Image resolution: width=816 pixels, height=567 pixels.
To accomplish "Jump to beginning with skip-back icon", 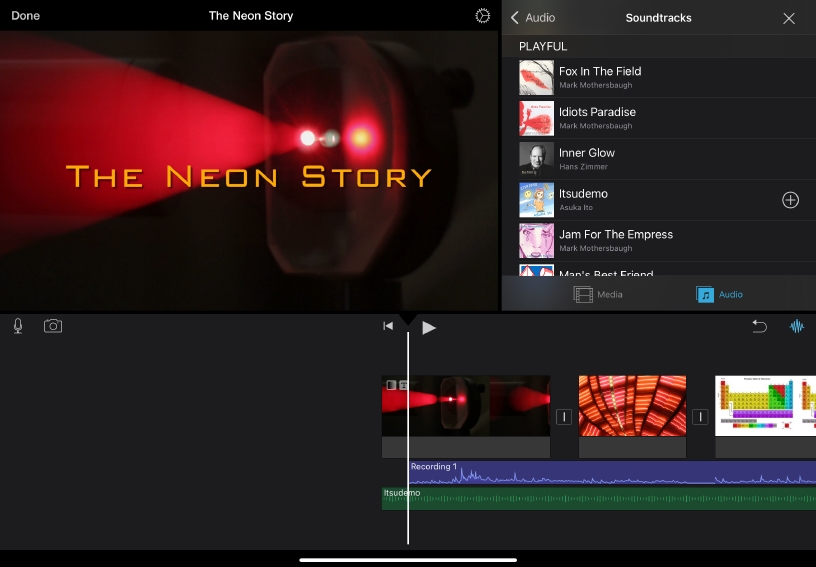I will coord(388,326).
